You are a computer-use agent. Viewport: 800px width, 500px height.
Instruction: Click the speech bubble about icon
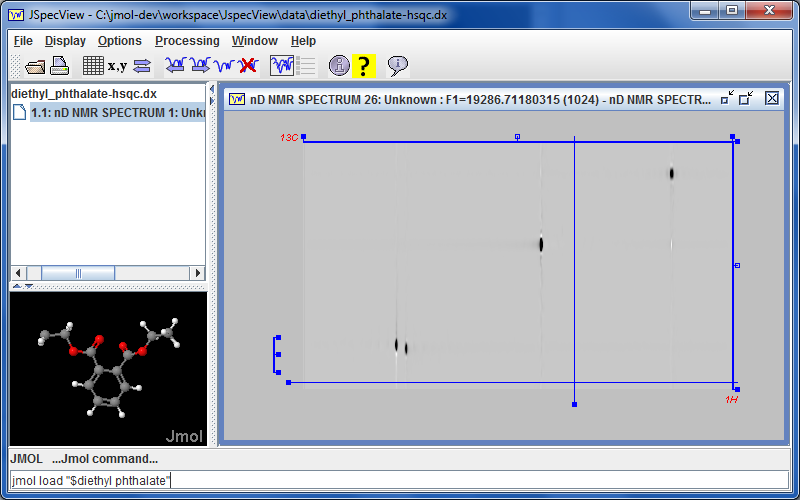pos(398,66)
